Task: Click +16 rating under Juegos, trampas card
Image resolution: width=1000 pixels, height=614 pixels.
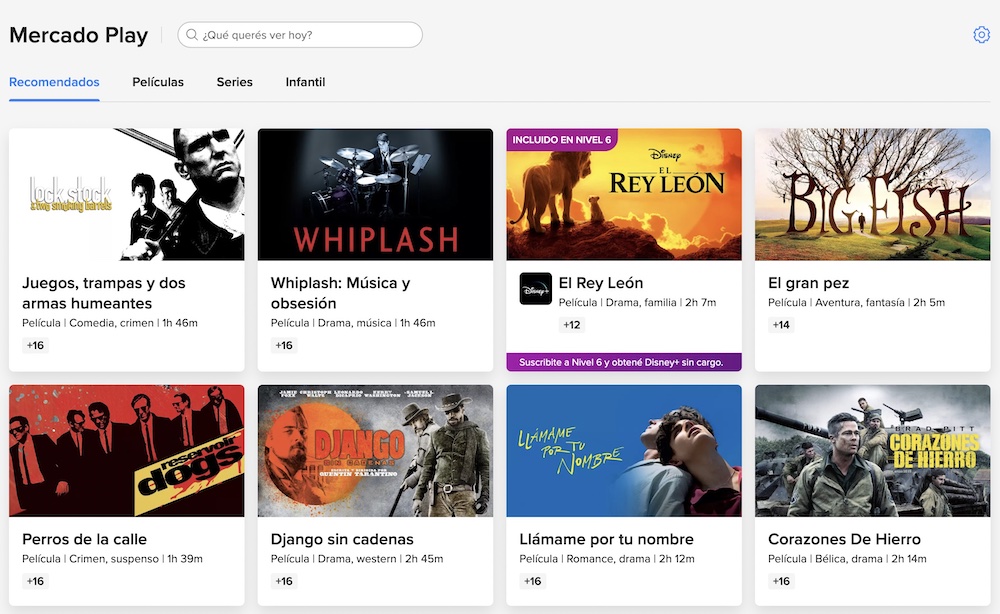Action: click(x=35, y=345)
